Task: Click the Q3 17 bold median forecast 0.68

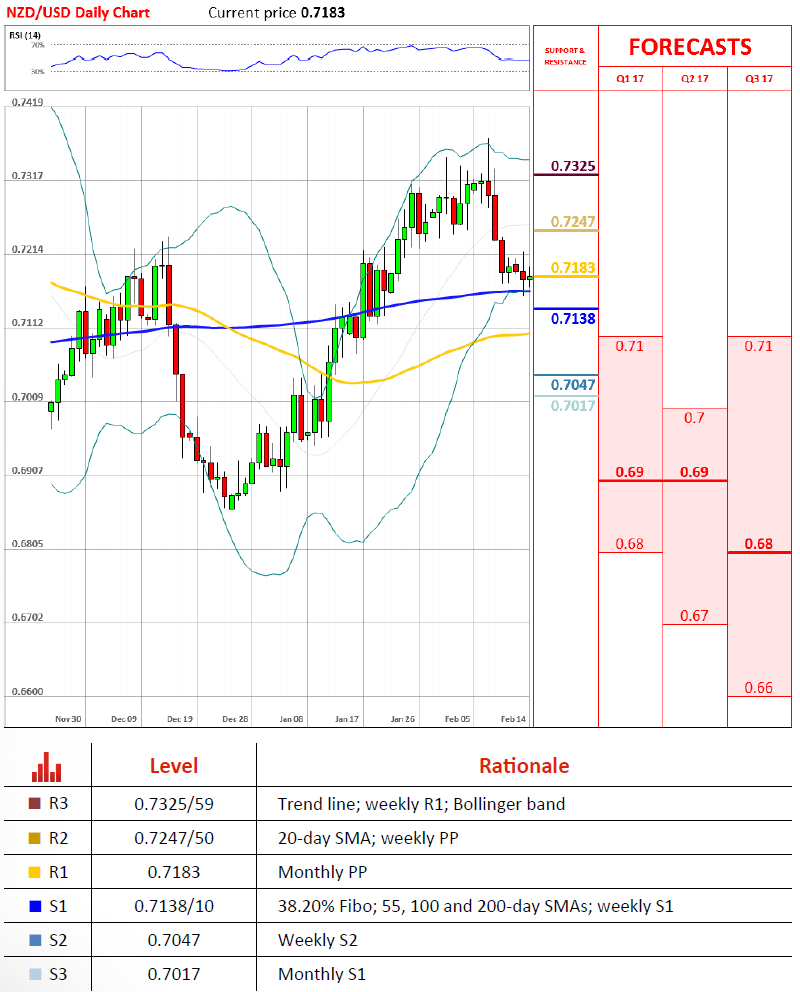Action: coord(759,544)
